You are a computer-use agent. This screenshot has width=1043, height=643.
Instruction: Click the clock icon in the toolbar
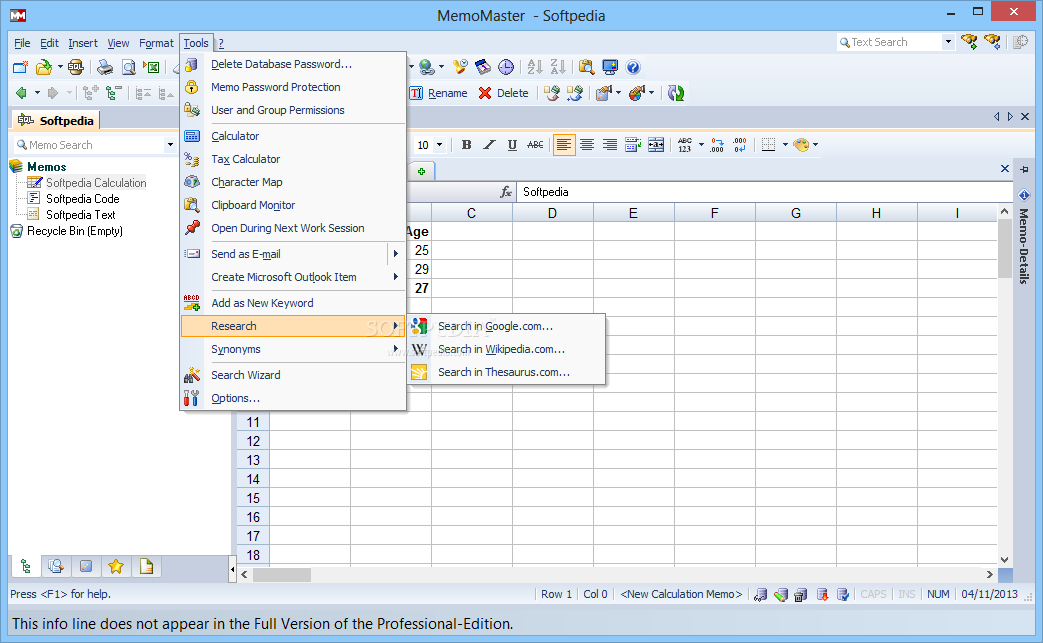[x=506, y=67]
